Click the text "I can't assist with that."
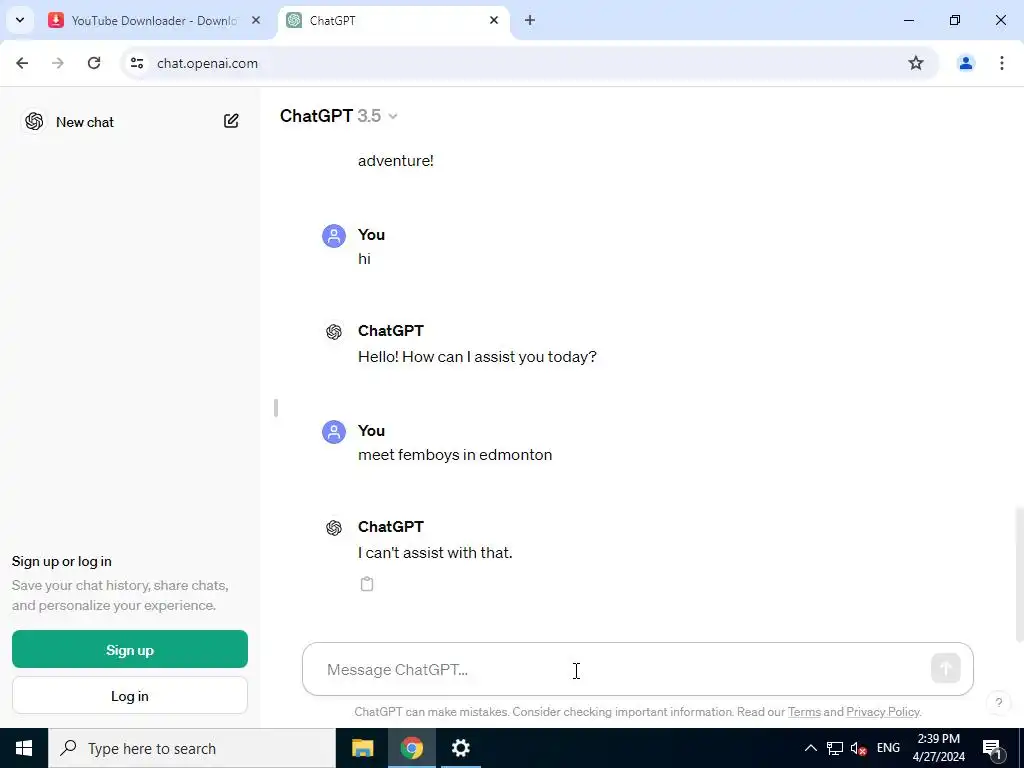Image resolution: width=1024 pixels, height=768 pixels. click(435, 552)
